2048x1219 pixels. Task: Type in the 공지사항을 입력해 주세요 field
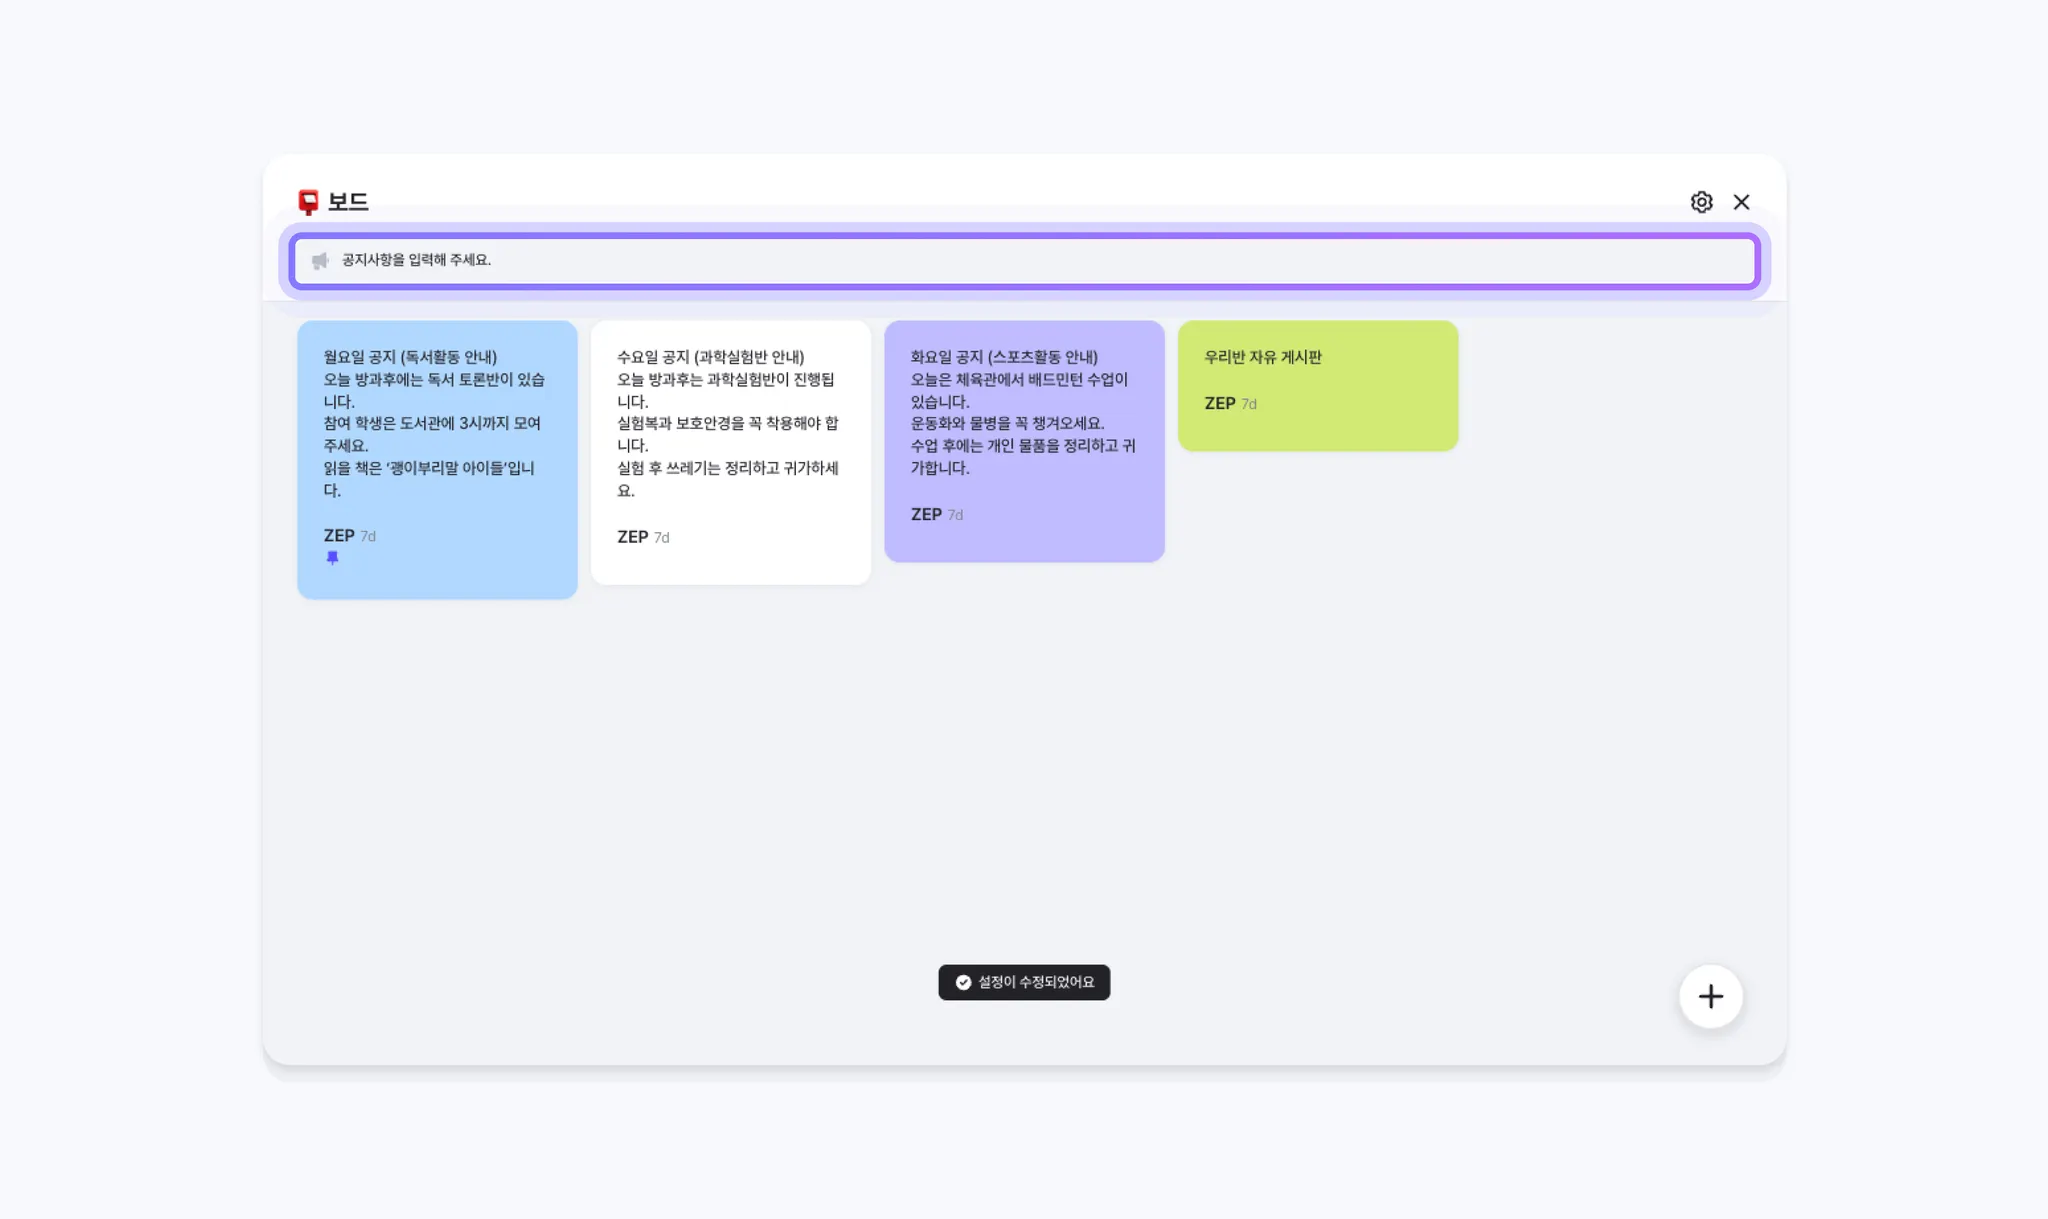point(1000,261)
